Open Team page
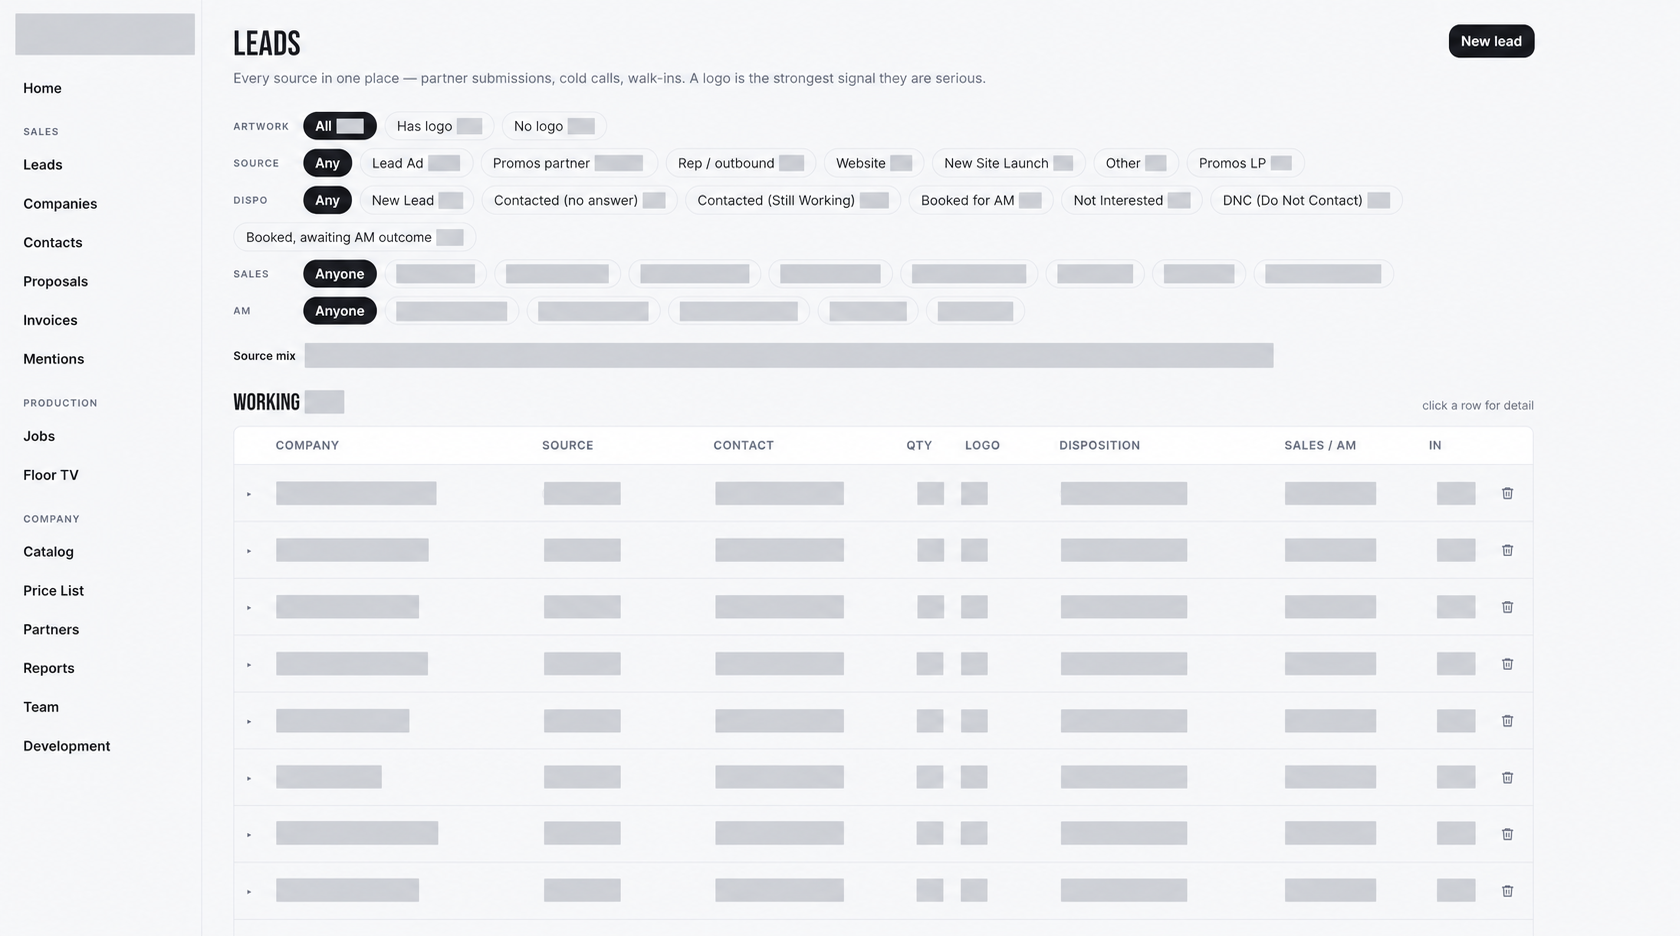The width and height of the screenshot is (1680, 936). pyautogui.click(x=41, y=707)
